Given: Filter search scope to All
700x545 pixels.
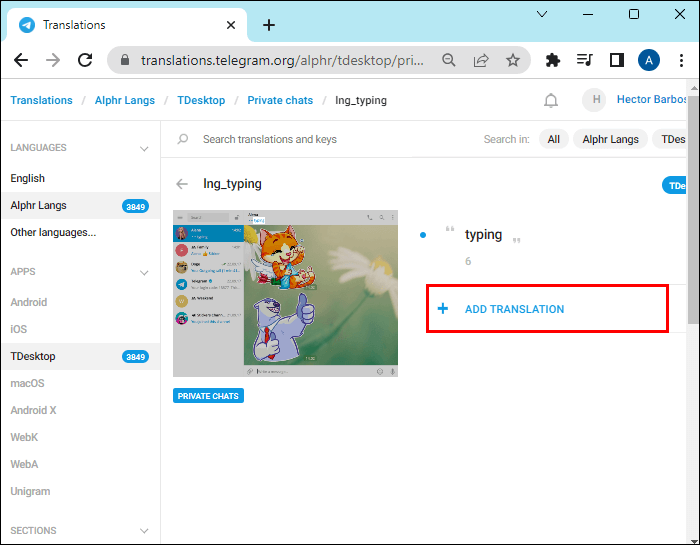Looking at the screenshot, I should (x=554, y=139).
